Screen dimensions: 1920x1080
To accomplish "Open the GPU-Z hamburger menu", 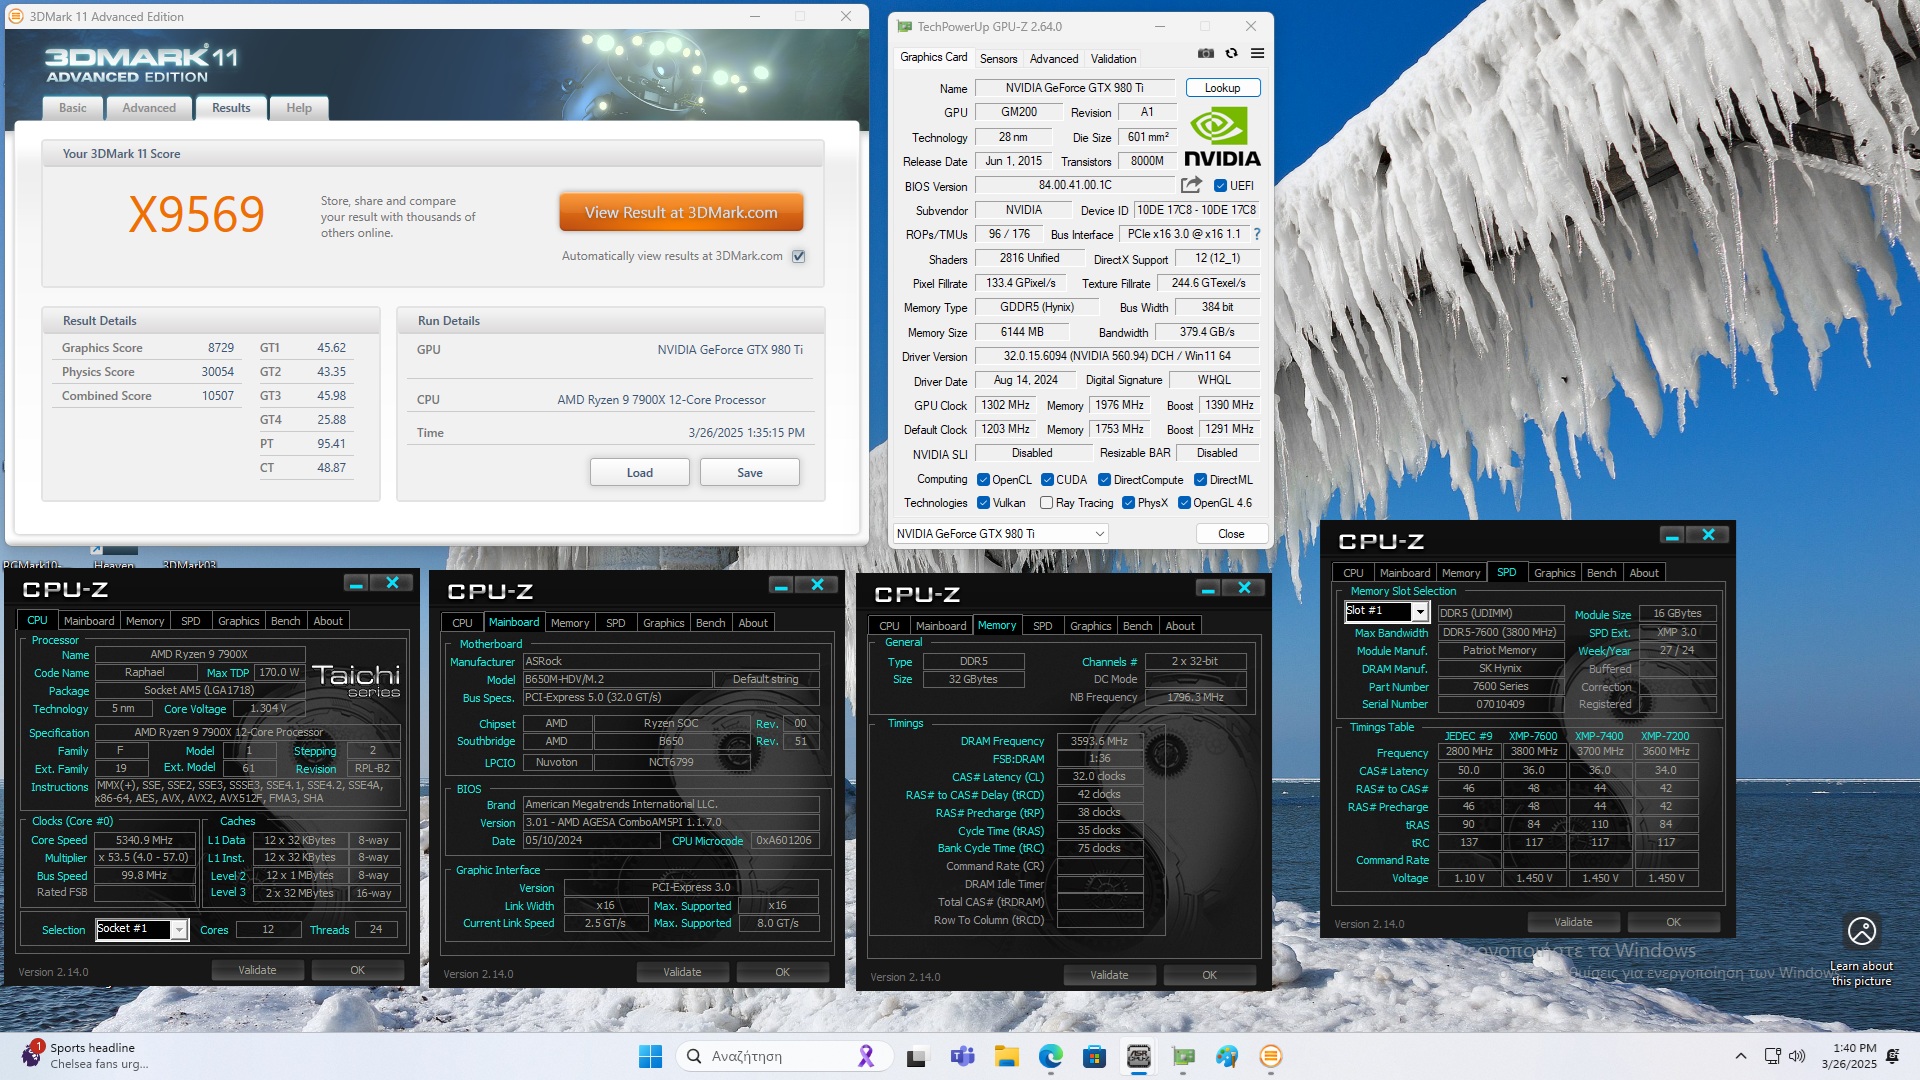I will coord(1257,53).
